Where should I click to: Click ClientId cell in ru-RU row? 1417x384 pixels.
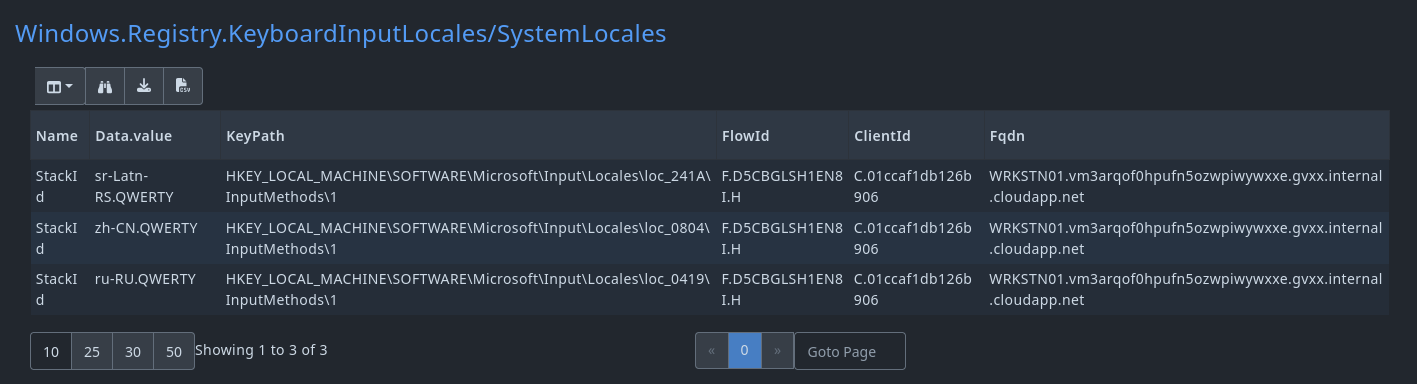click(x=915, y=290)
